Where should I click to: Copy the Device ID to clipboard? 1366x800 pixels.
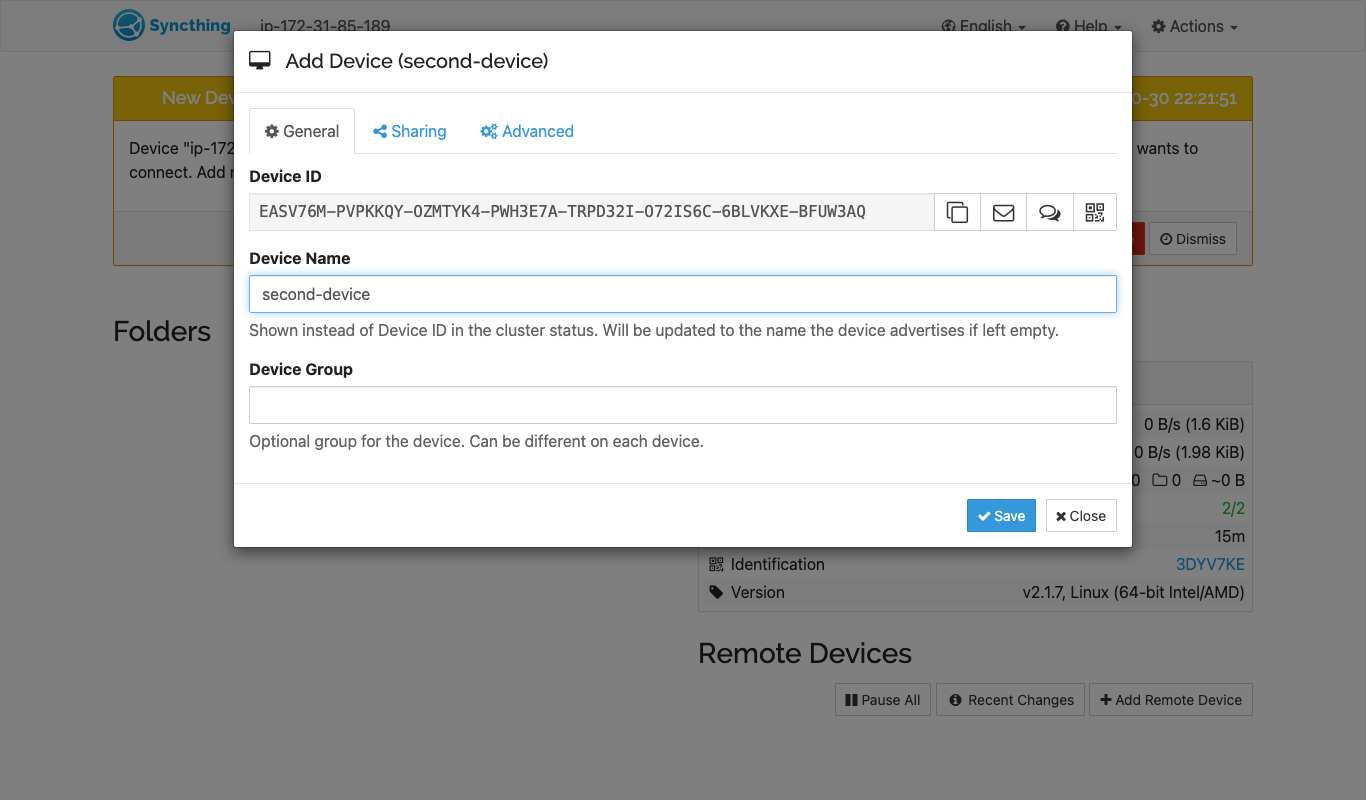[957, 212]
